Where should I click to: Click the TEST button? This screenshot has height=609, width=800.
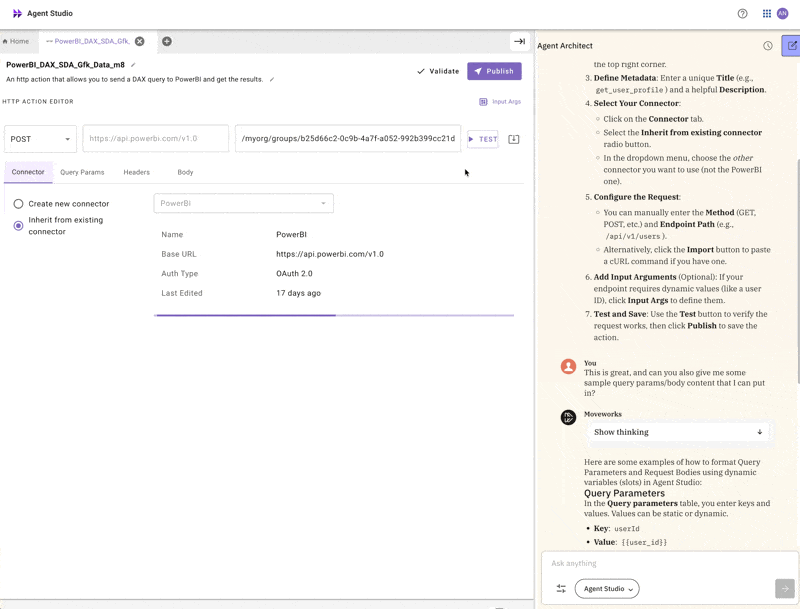click(x=483, y=139)
